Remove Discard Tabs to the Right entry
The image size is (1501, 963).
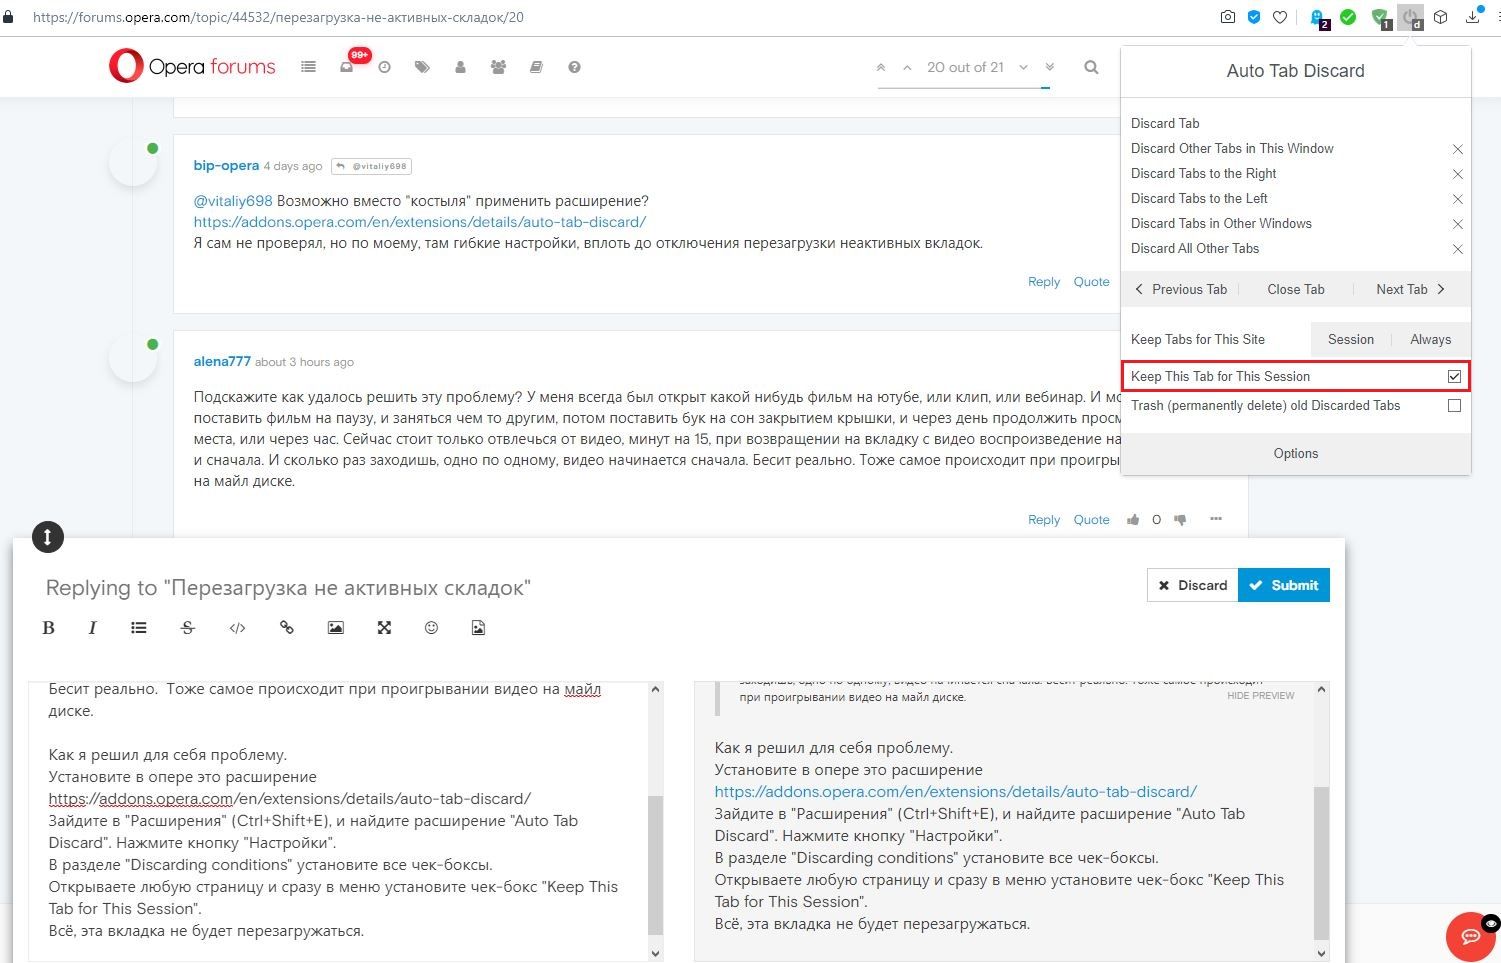pos(1457,174)
